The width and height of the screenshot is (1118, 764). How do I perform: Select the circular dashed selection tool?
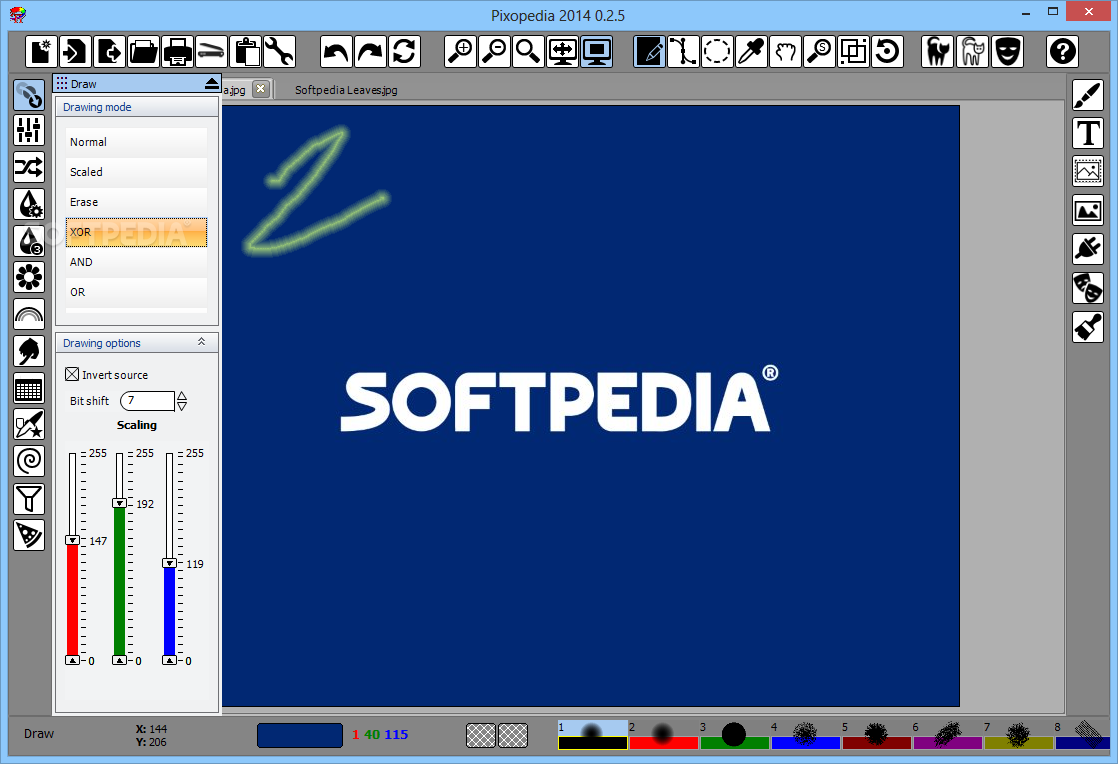click(717, 51)
